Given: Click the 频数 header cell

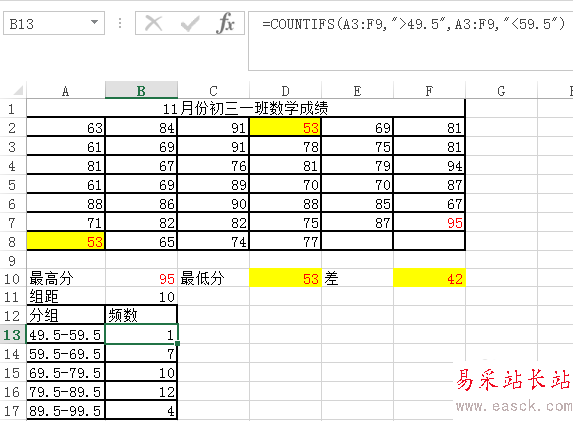Looking at the screenshot, I should 141,315.
